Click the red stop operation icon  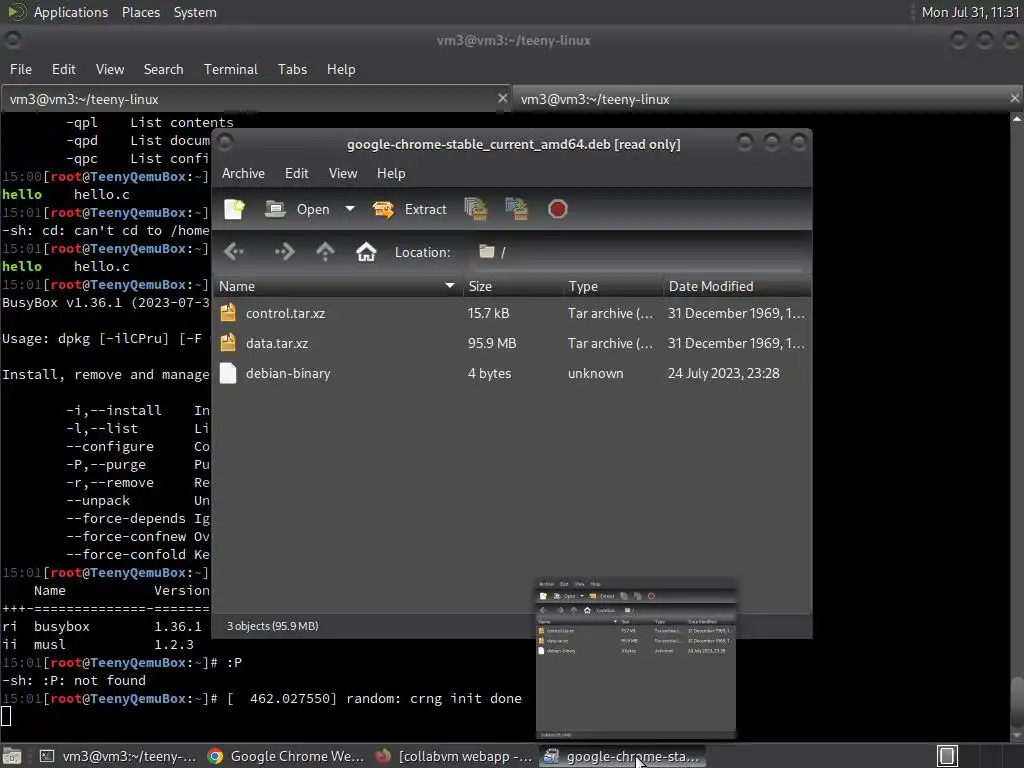[558, 209]
